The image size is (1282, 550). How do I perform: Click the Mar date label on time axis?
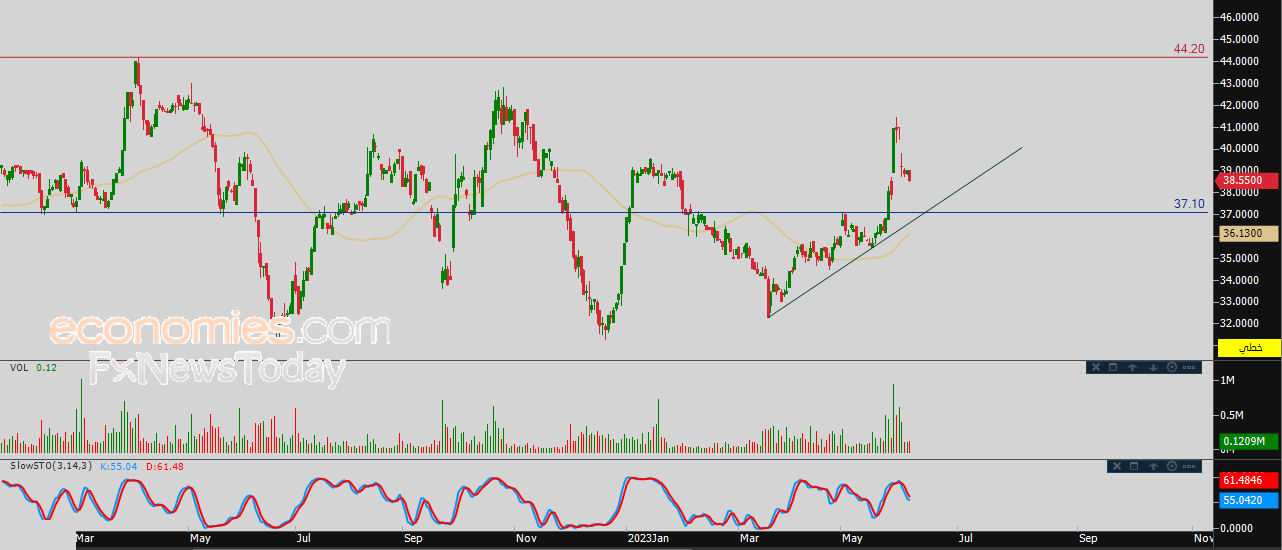(86, 539)
